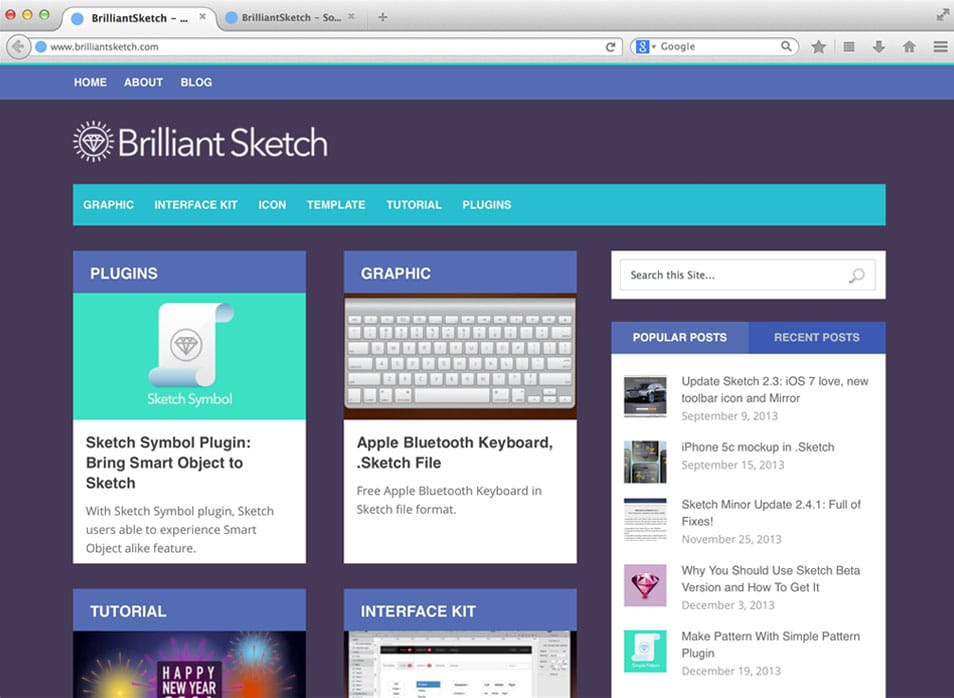Click the Simple Pattern Plugin teal thumbnail

coord(645,651)
